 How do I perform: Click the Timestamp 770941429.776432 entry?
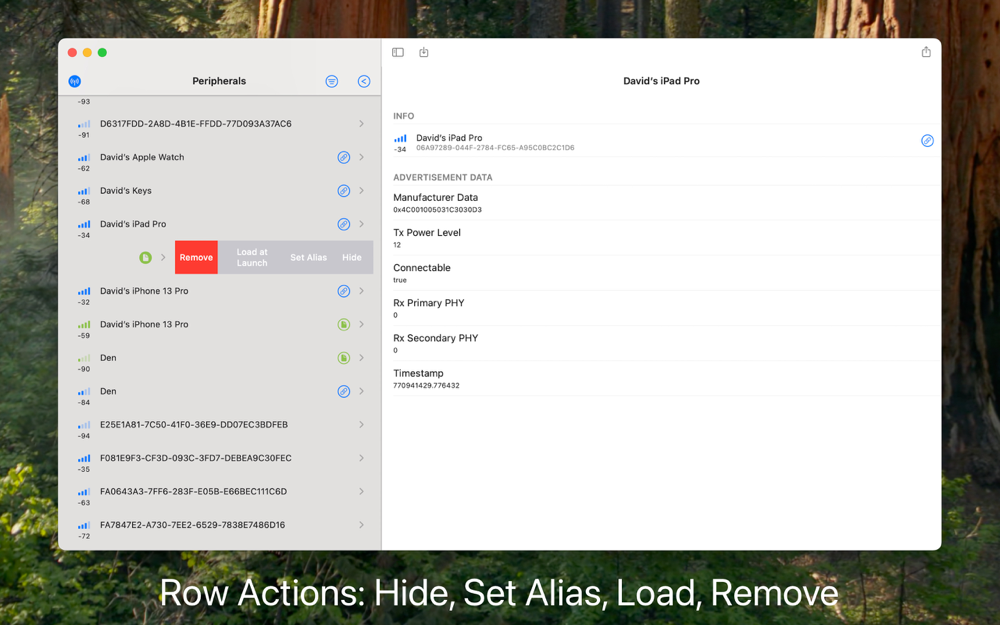pos(666,378)
